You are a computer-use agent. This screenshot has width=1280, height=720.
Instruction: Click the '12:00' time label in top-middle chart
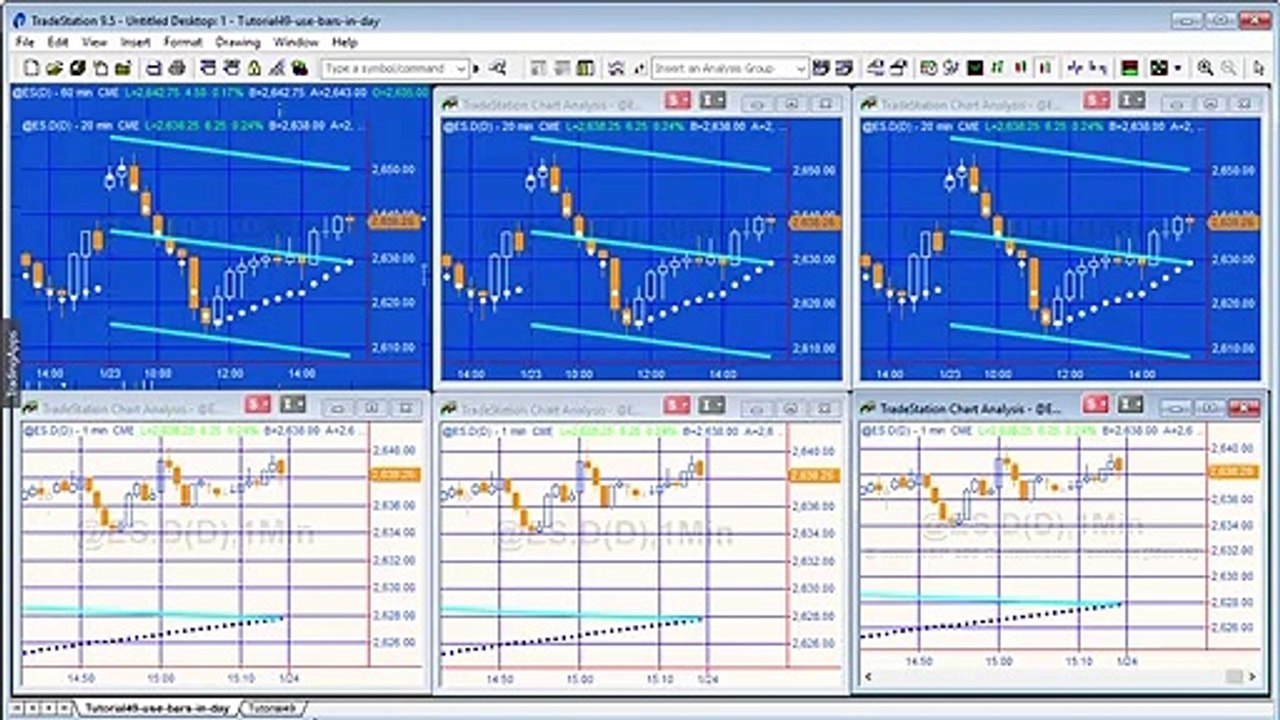[x=651, y=374]
